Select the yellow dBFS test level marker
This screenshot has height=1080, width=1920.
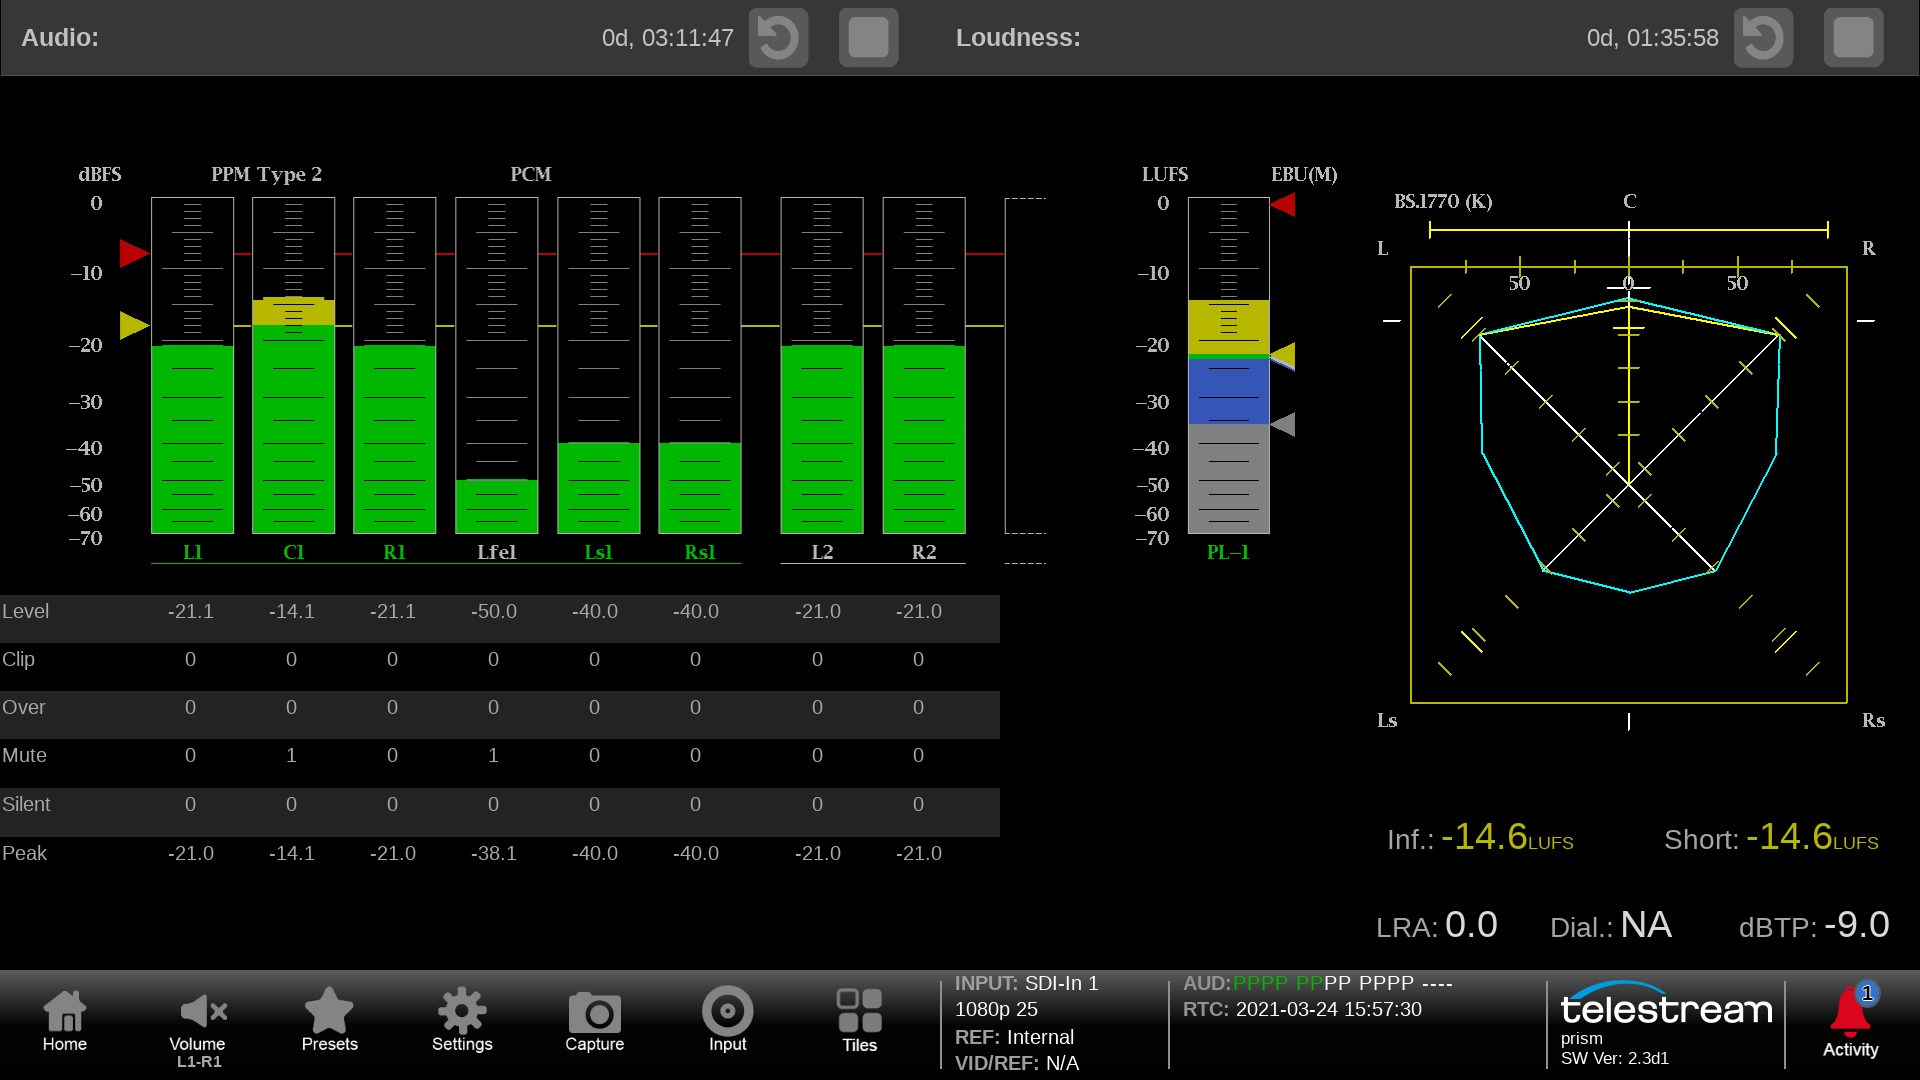pos(134,325)
